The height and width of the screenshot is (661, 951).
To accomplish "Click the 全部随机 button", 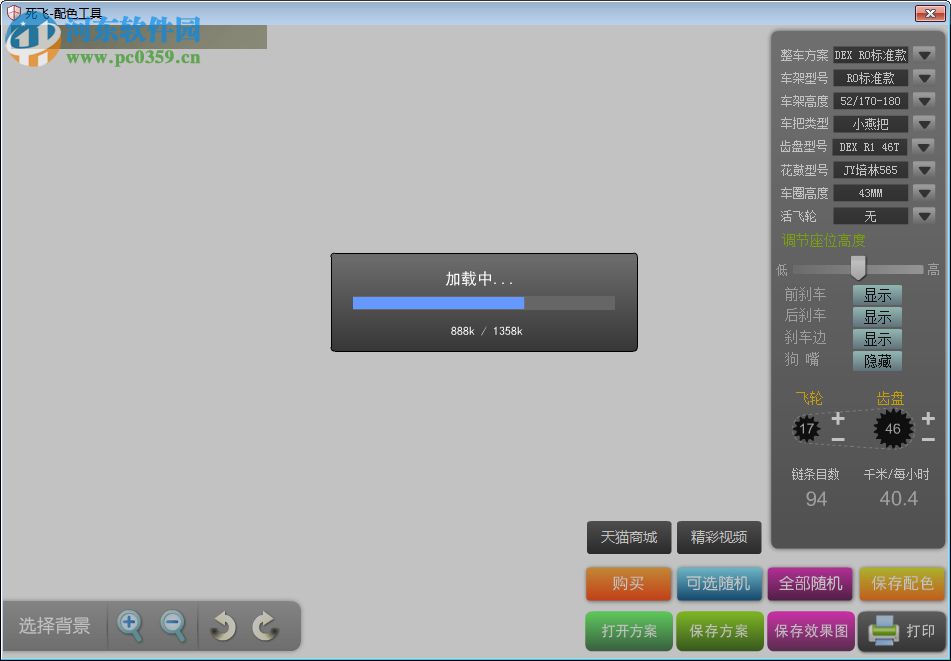I will (810, 583).
